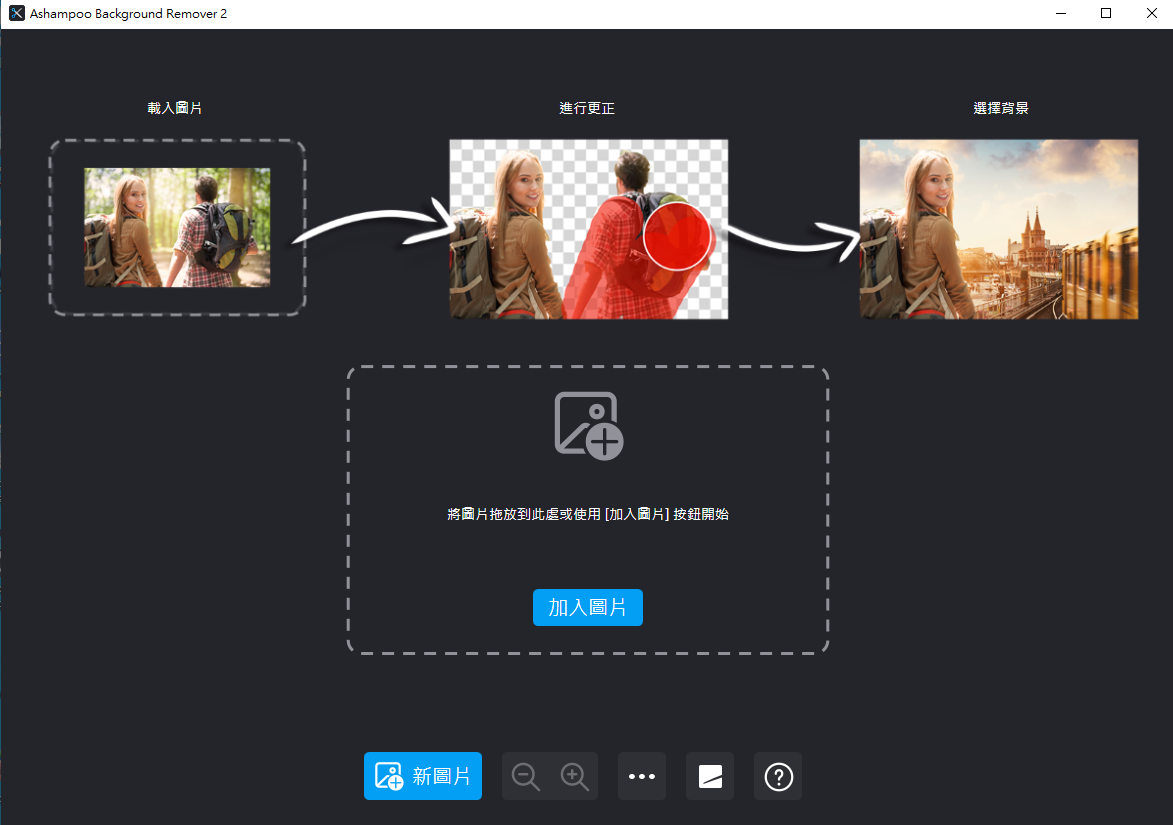1173x825 pixels.
Task: Click the 選擇背景 city background preview image
Action: (999, 229)
